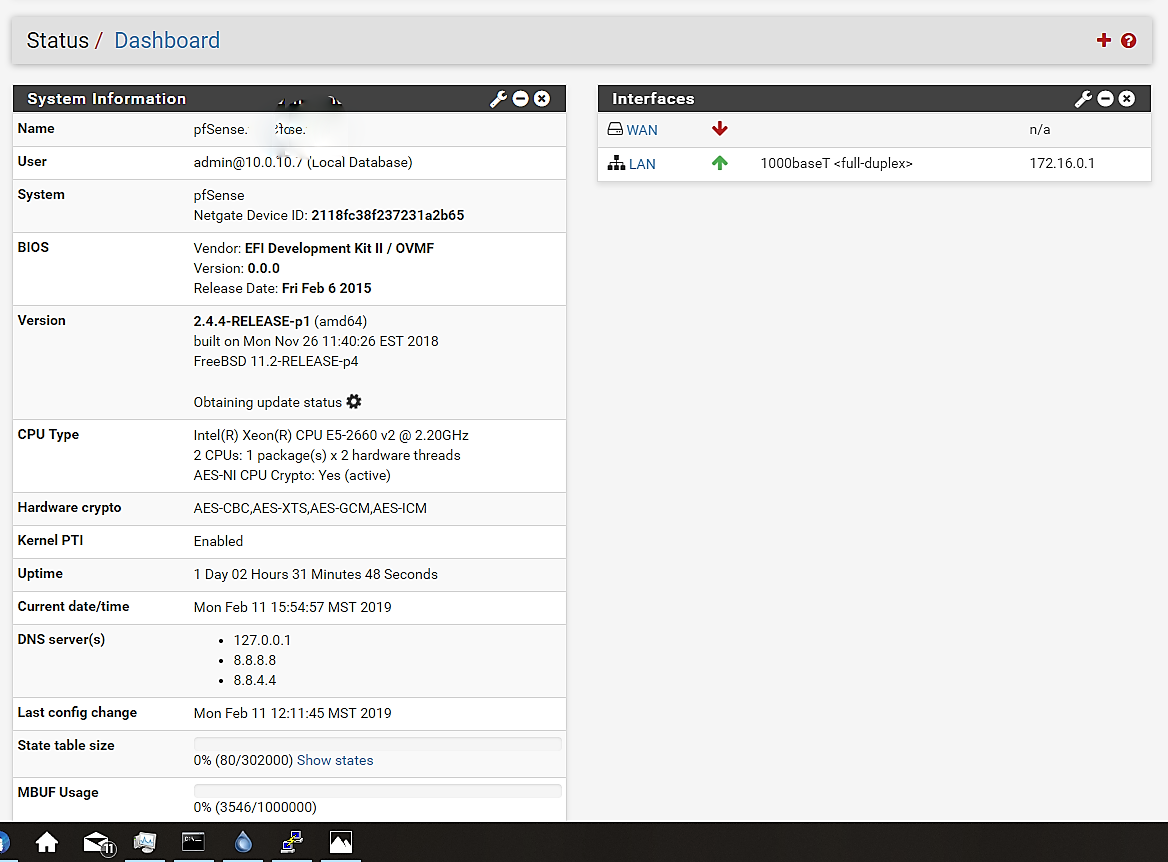Collapse the System Information widget
The width and height of the screenshot is (1168, 862).
click(x=520, y=99)
